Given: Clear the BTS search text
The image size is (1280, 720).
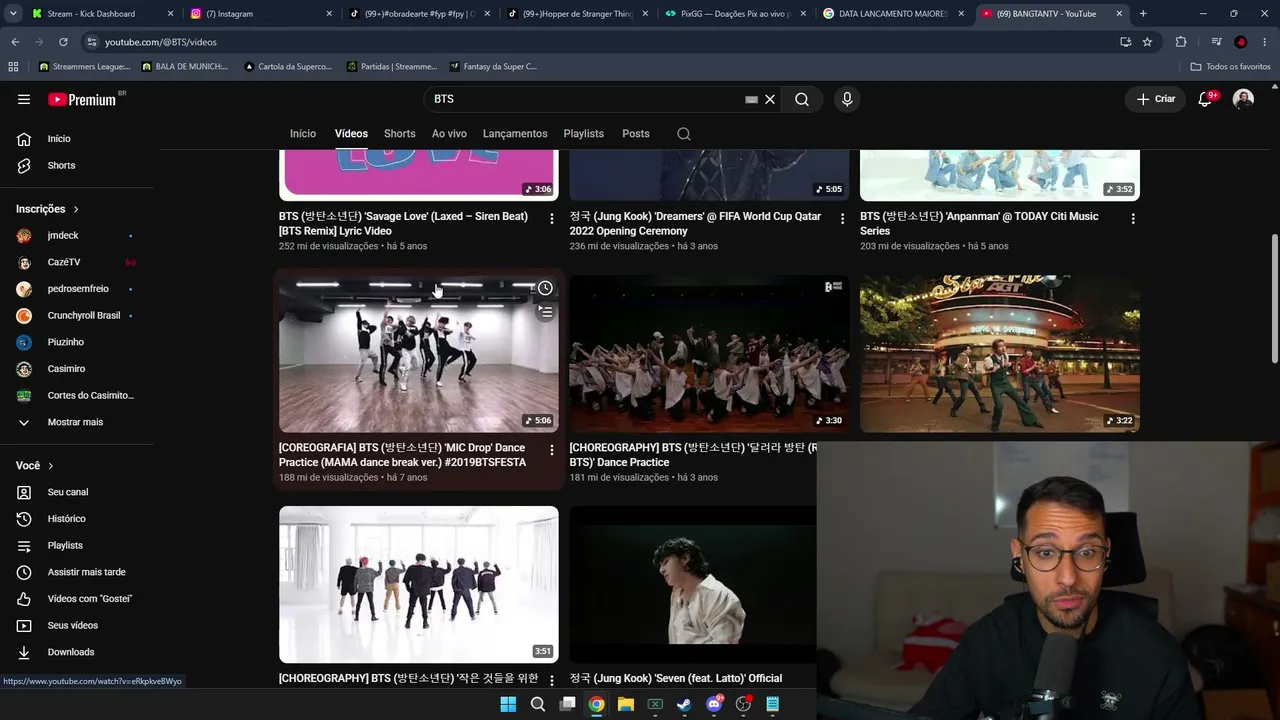Looking at the screenshot, I should pyautogui.click(x=770, y=99).
